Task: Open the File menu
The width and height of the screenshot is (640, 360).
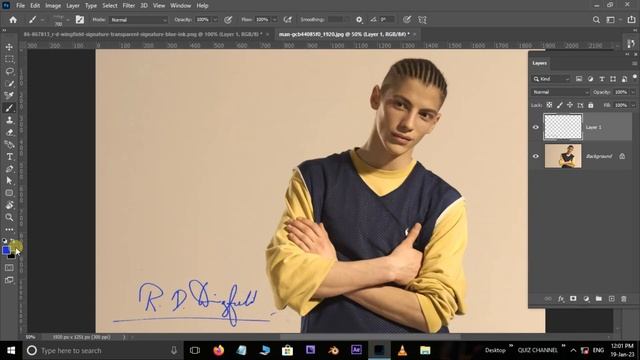Action: click(x=20, y=6)
